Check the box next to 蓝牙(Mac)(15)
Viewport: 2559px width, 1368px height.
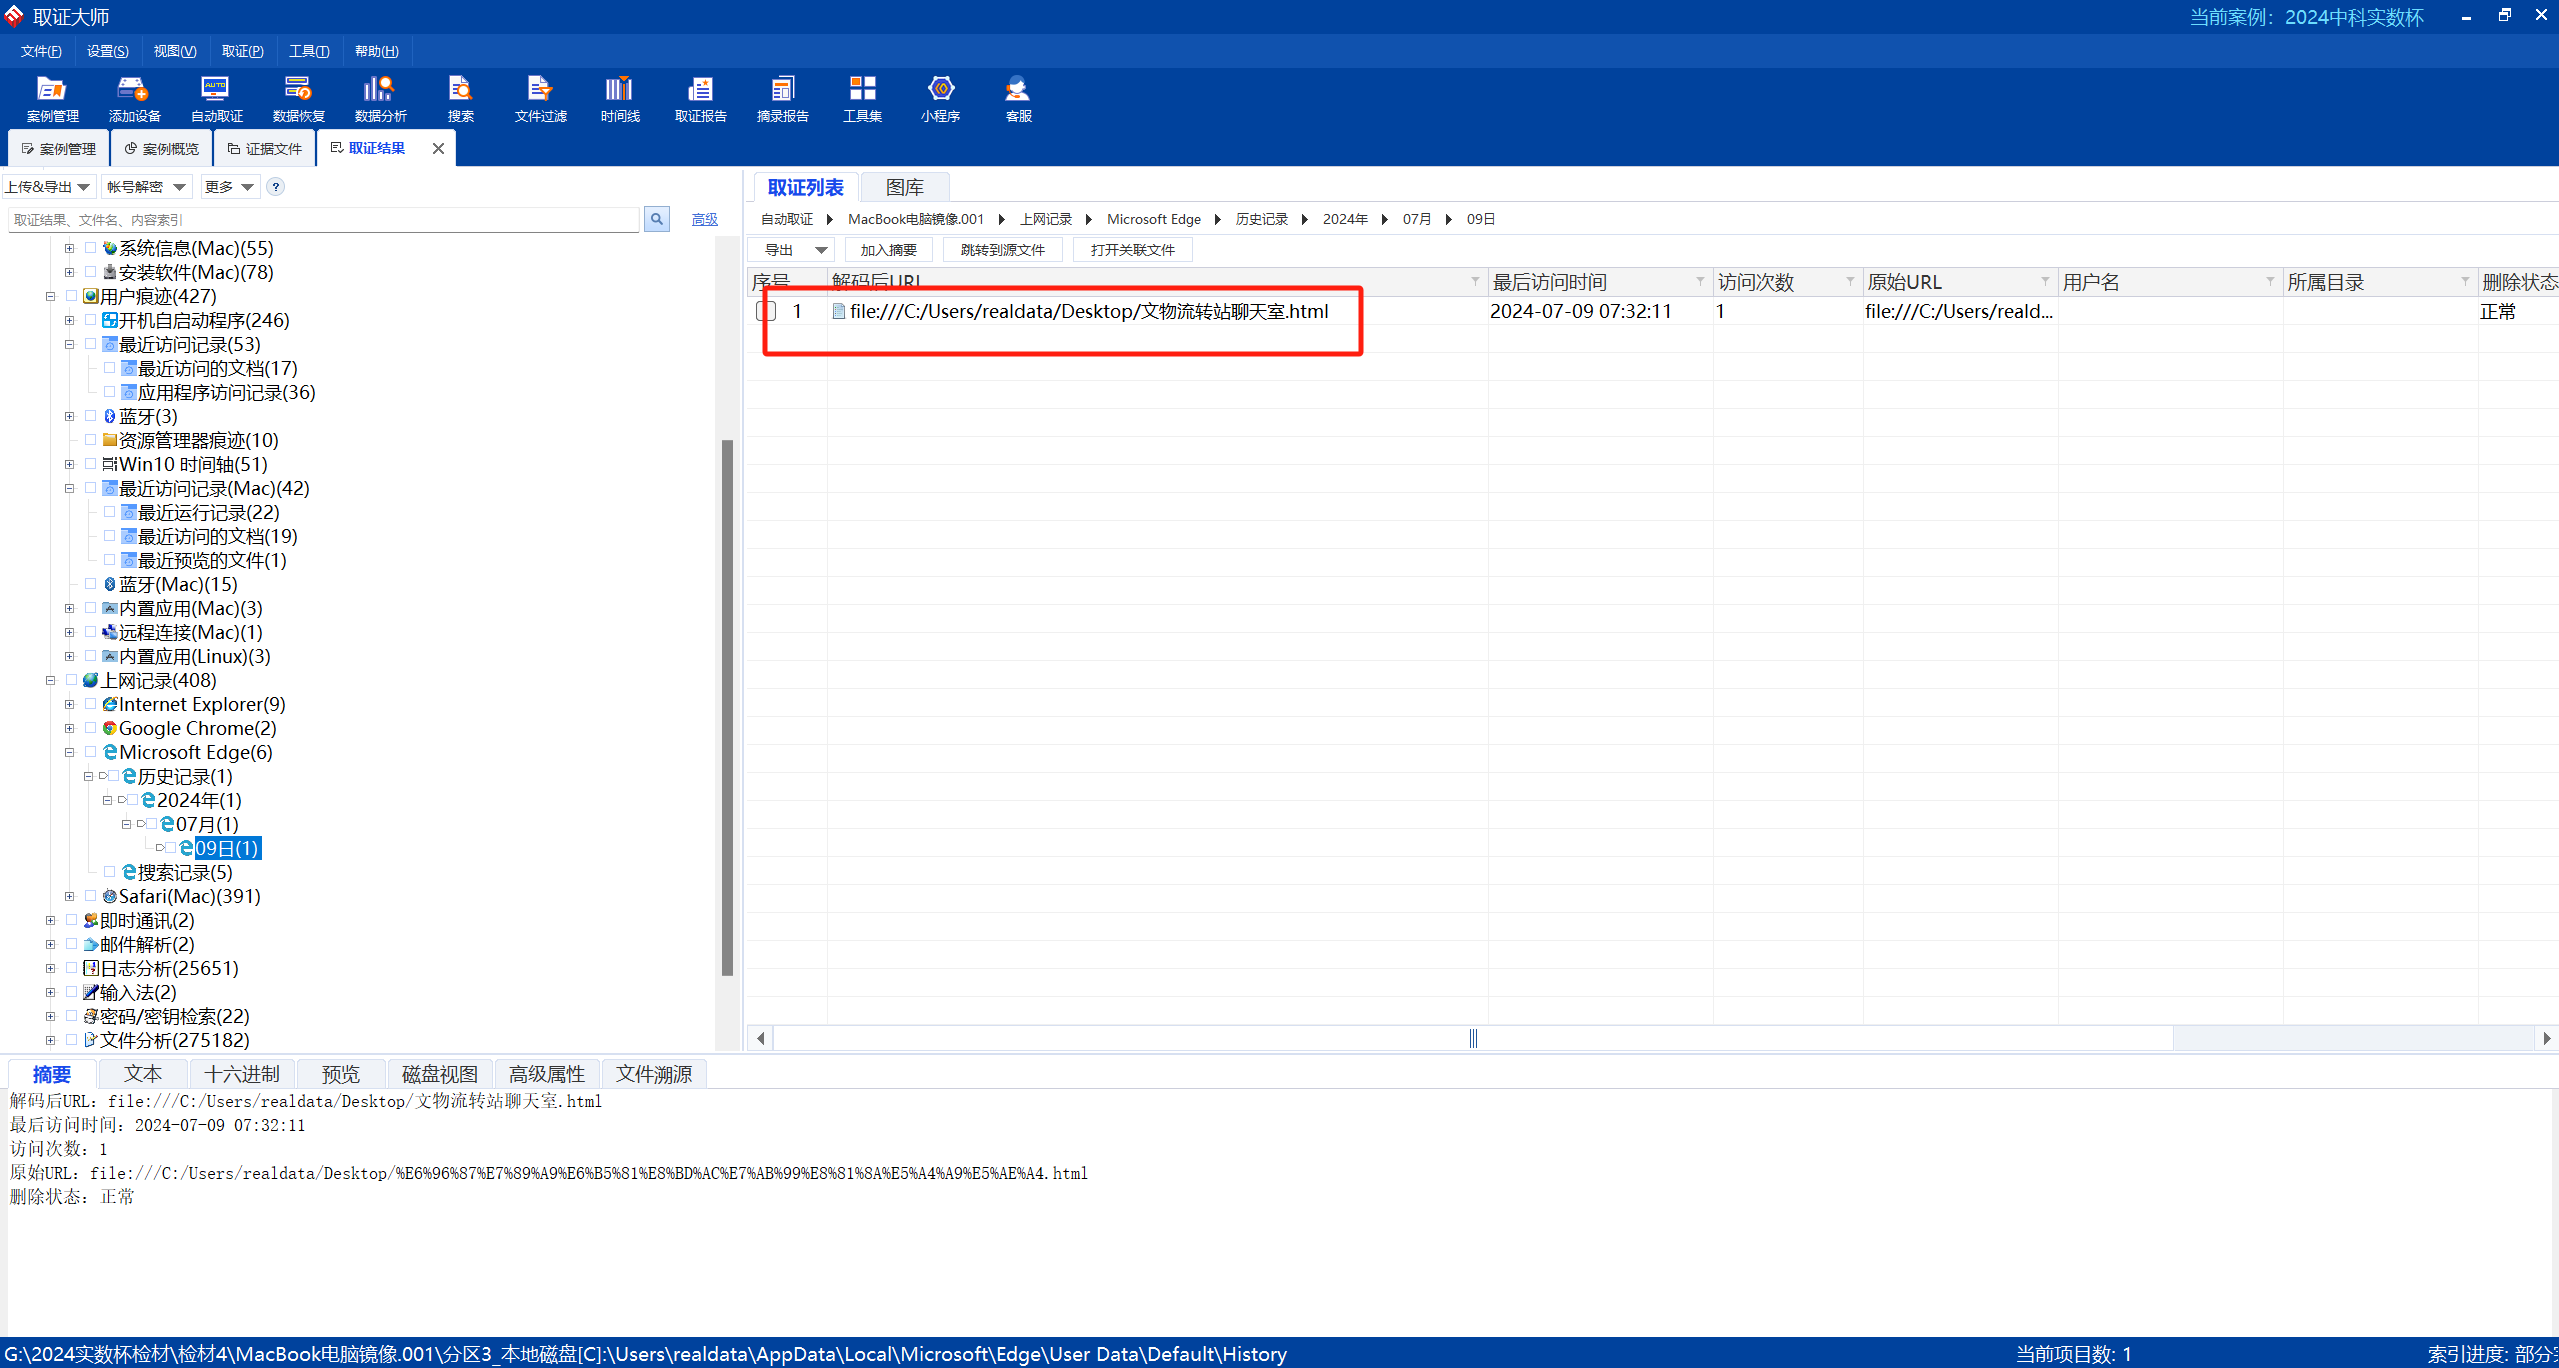(x=91, y=584)
